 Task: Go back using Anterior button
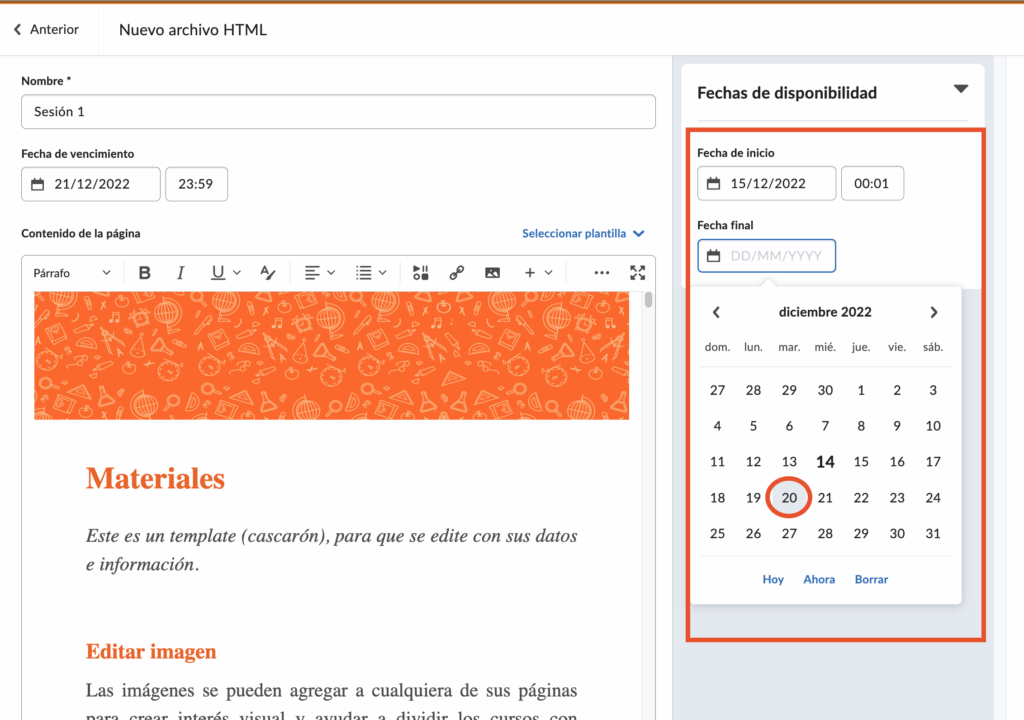click(46, 30)
